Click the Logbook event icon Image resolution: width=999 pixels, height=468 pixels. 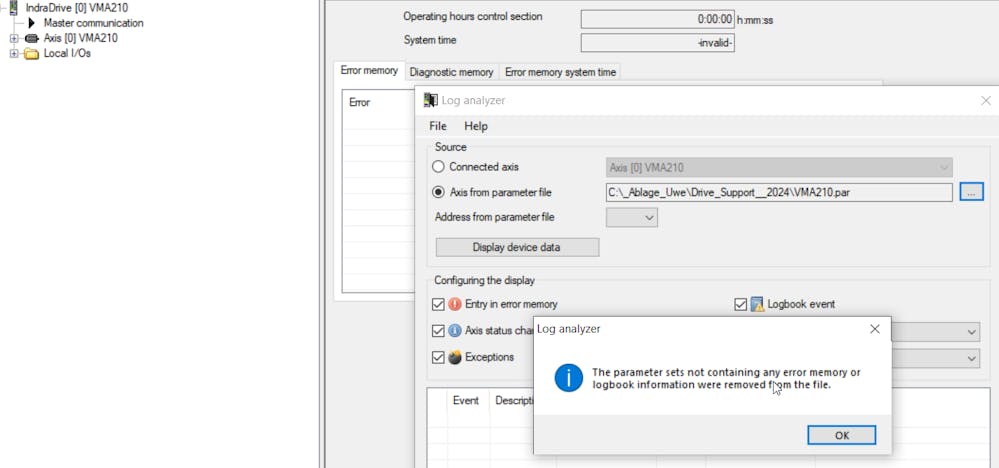point(757,304)
